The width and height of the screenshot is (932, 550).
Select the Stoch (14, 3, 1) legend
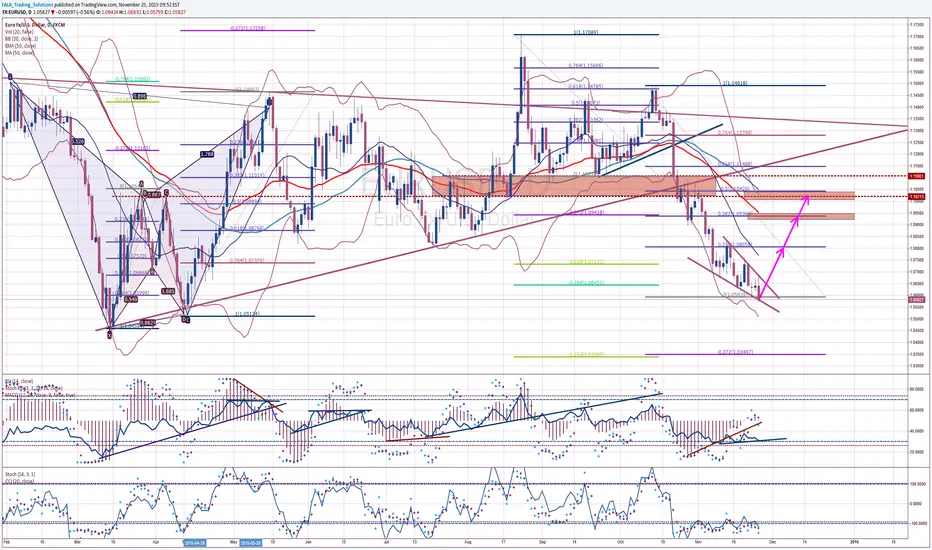click(20, 474)
